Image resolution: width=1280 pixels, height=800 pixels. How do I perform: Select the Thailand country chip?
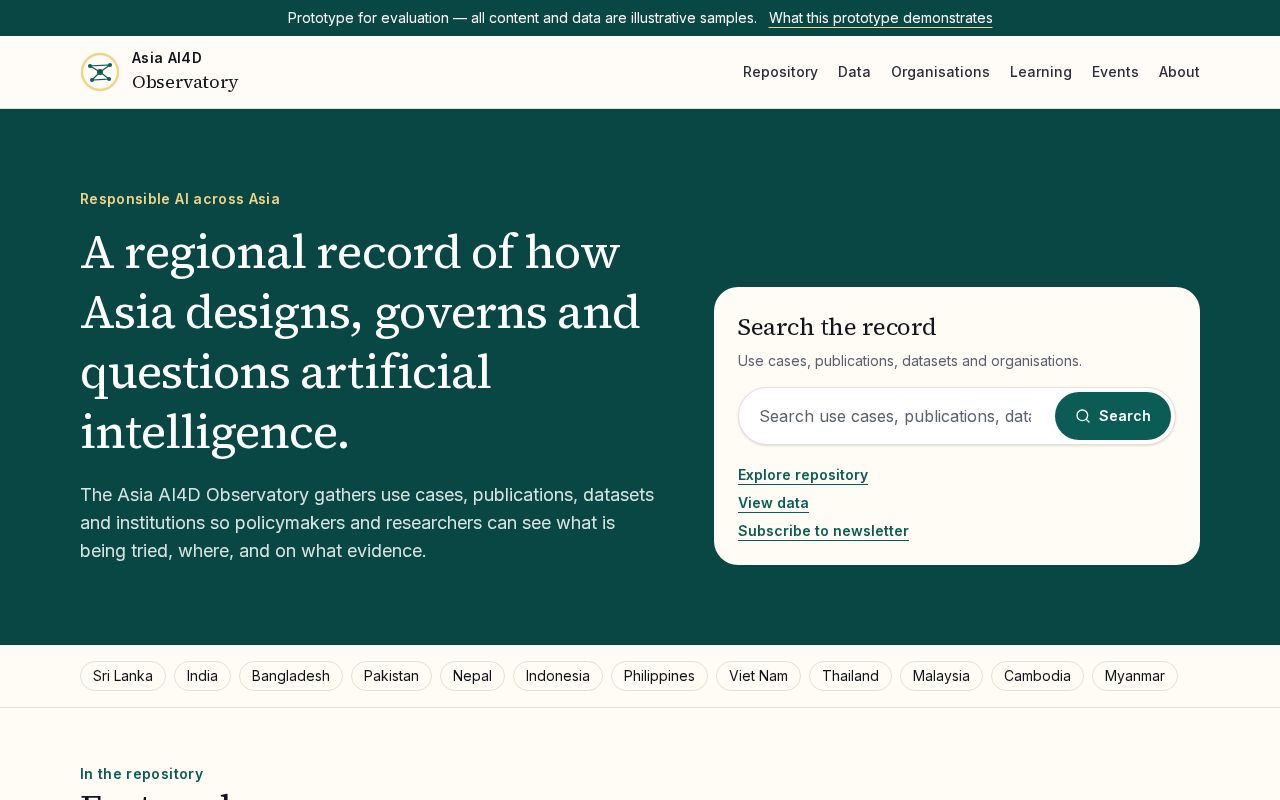(850, 676)
